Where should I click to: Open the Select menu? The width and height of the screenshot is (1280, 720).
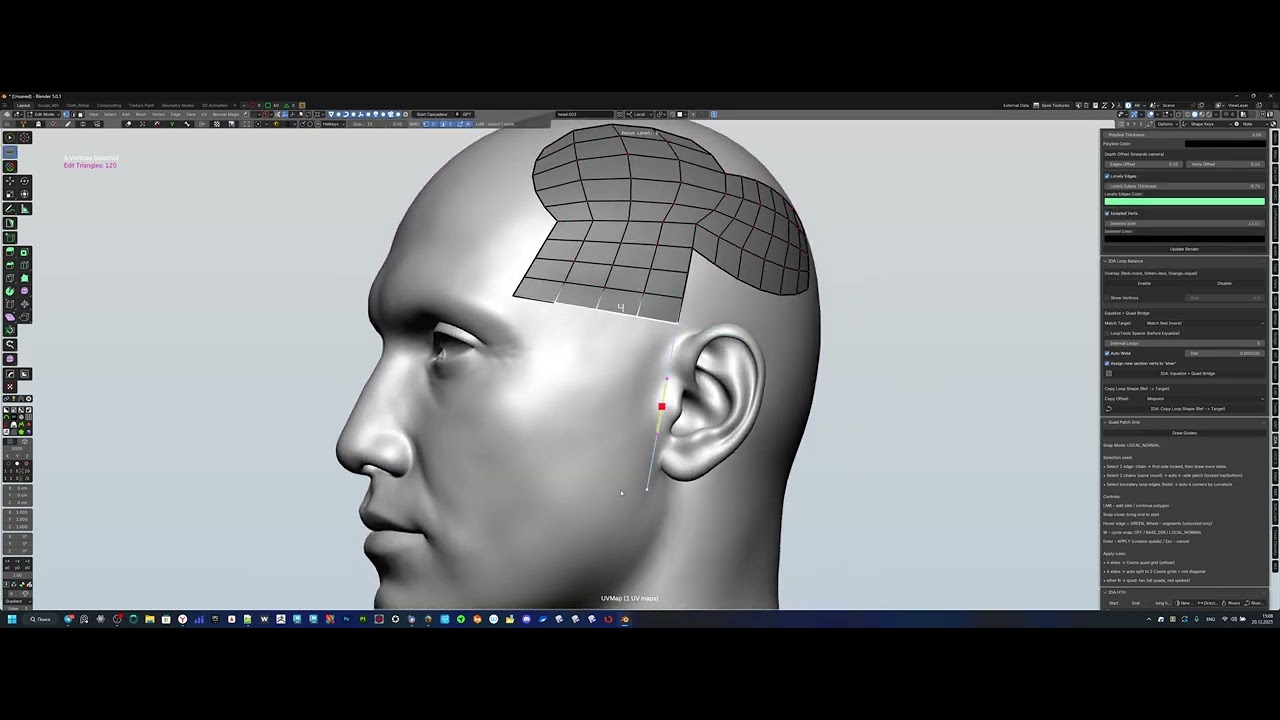(x=110, y=114)
